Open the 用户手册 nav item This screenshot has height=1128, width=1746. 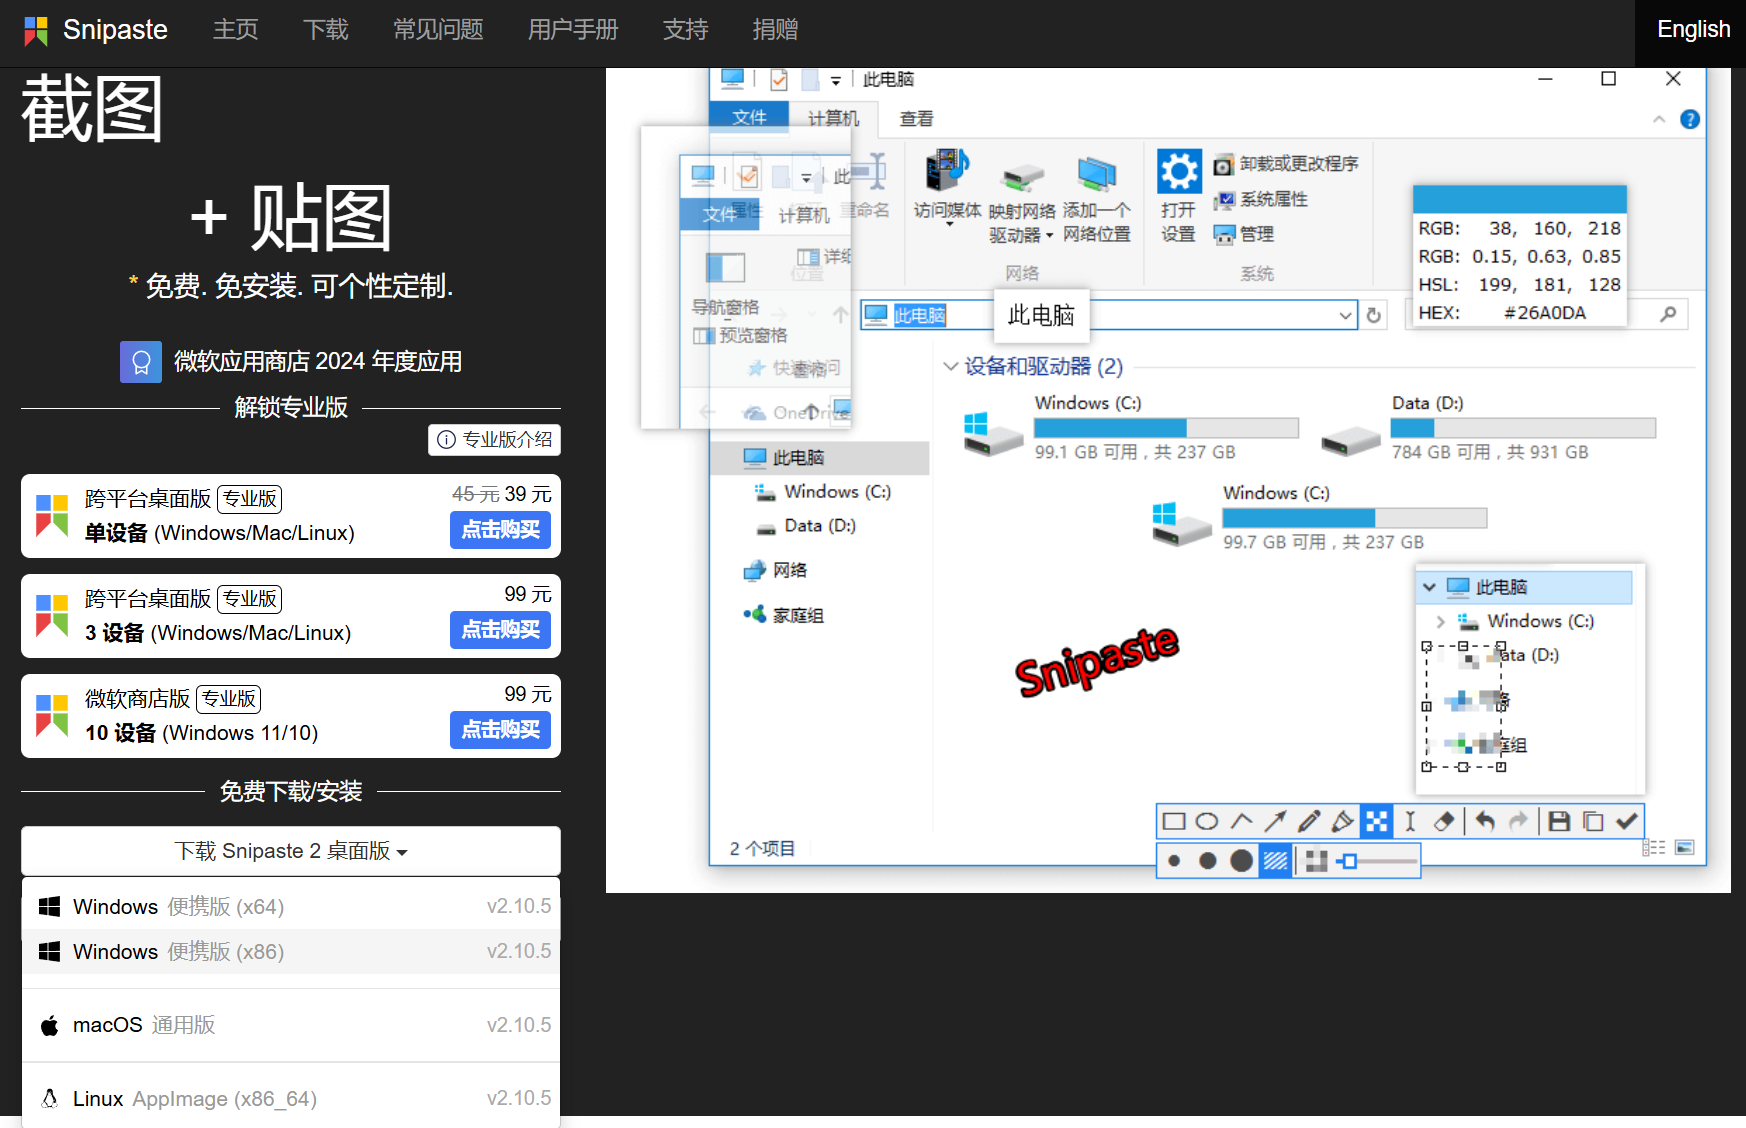click(573, 30)
